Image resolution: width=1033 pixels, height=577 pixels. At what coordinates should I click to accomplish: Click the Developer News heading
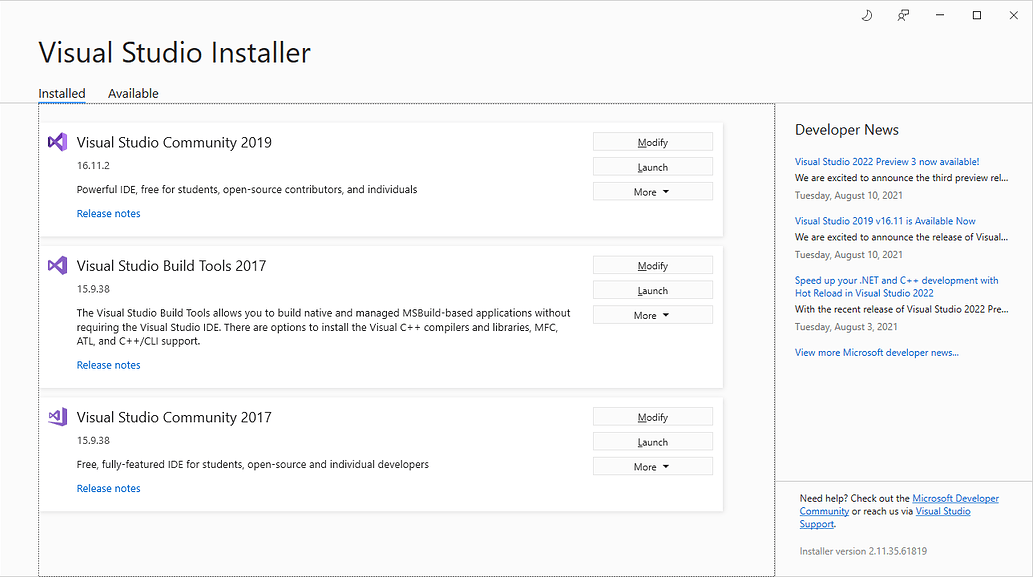pyautogui.click(x=847, y=130)
